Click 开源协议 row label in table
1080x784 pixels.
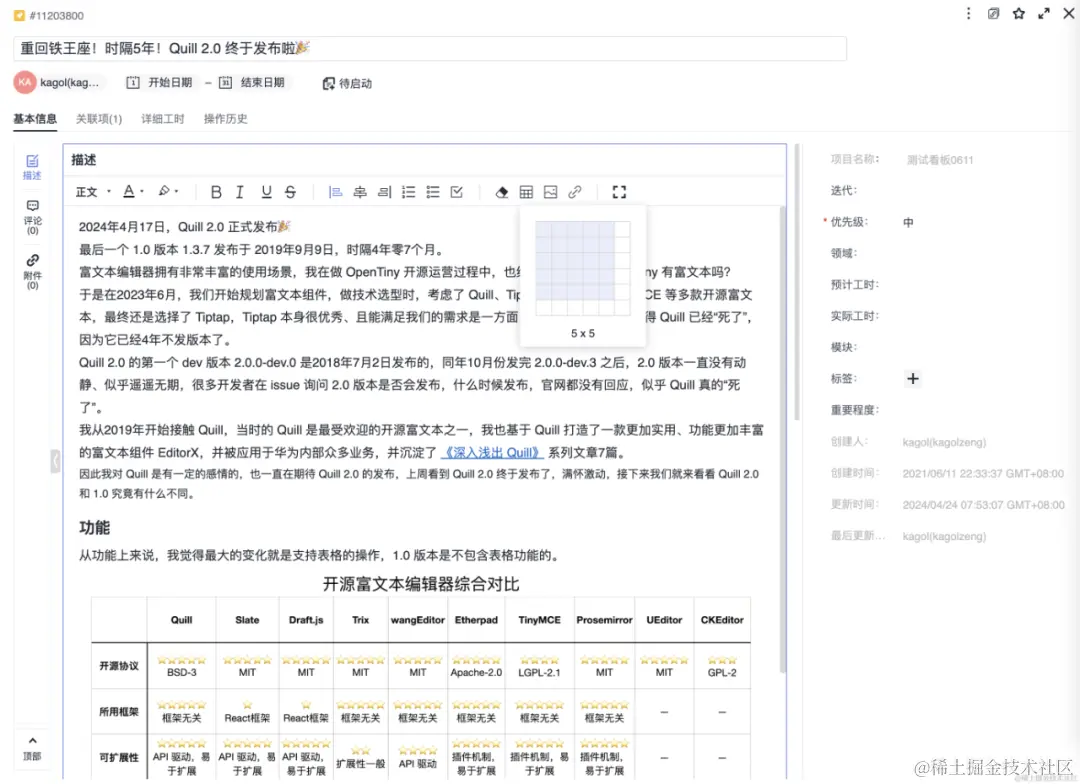(x=118, y=666)
